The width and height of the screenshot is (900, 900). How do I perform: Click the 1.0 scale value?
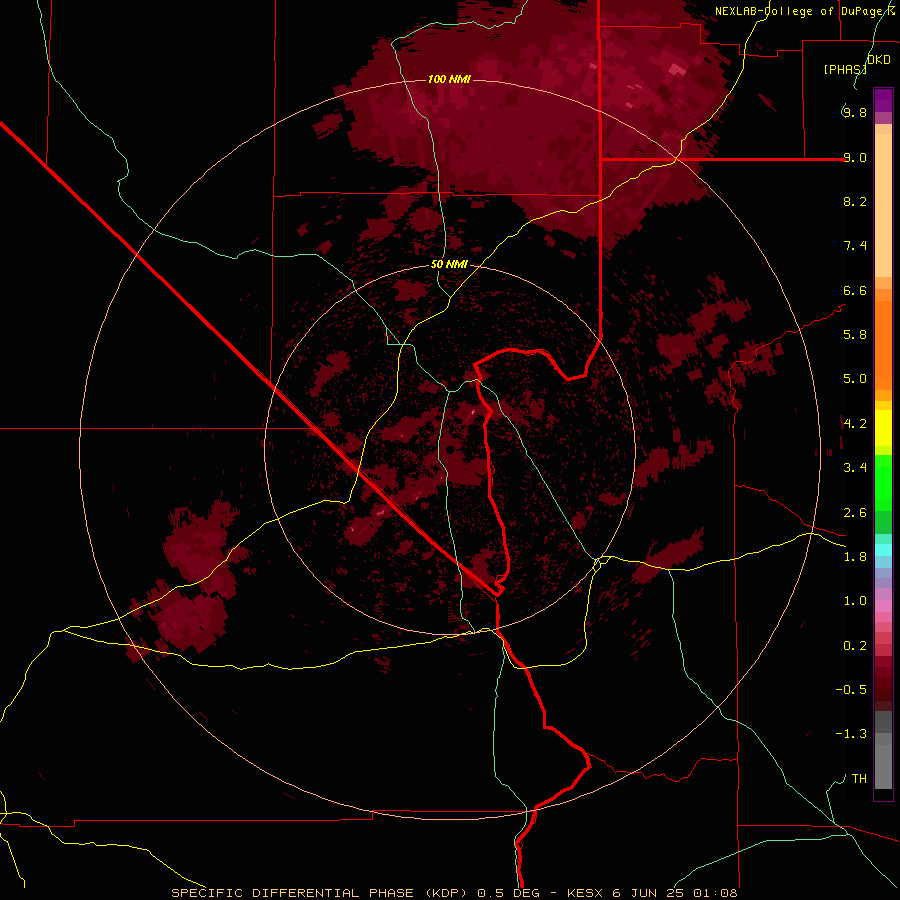coord(855,600)
